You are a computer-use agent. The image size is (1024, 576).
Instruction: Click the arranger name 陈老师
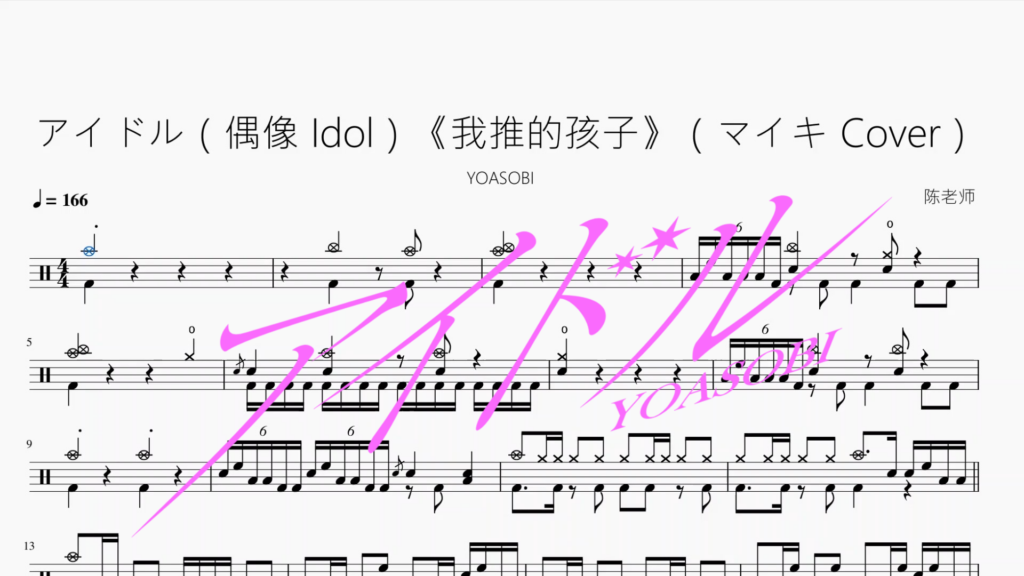coord(950,197)
